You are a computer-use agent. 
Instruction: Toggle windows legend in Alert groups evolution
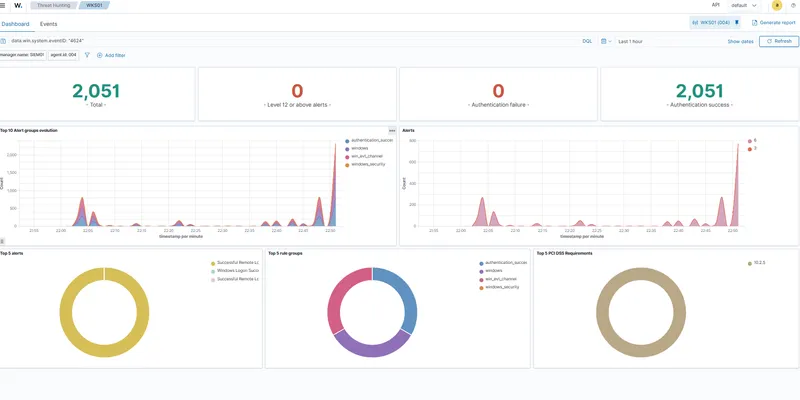[357, 148]
